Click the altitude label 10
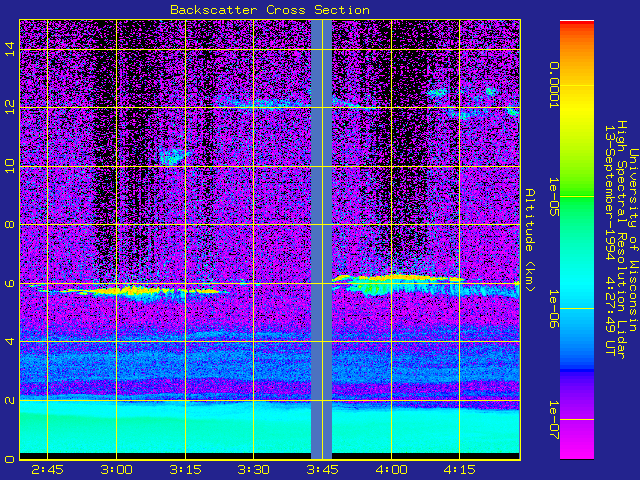The width and height of the screenshot is (640, 480). pos(10,166)
